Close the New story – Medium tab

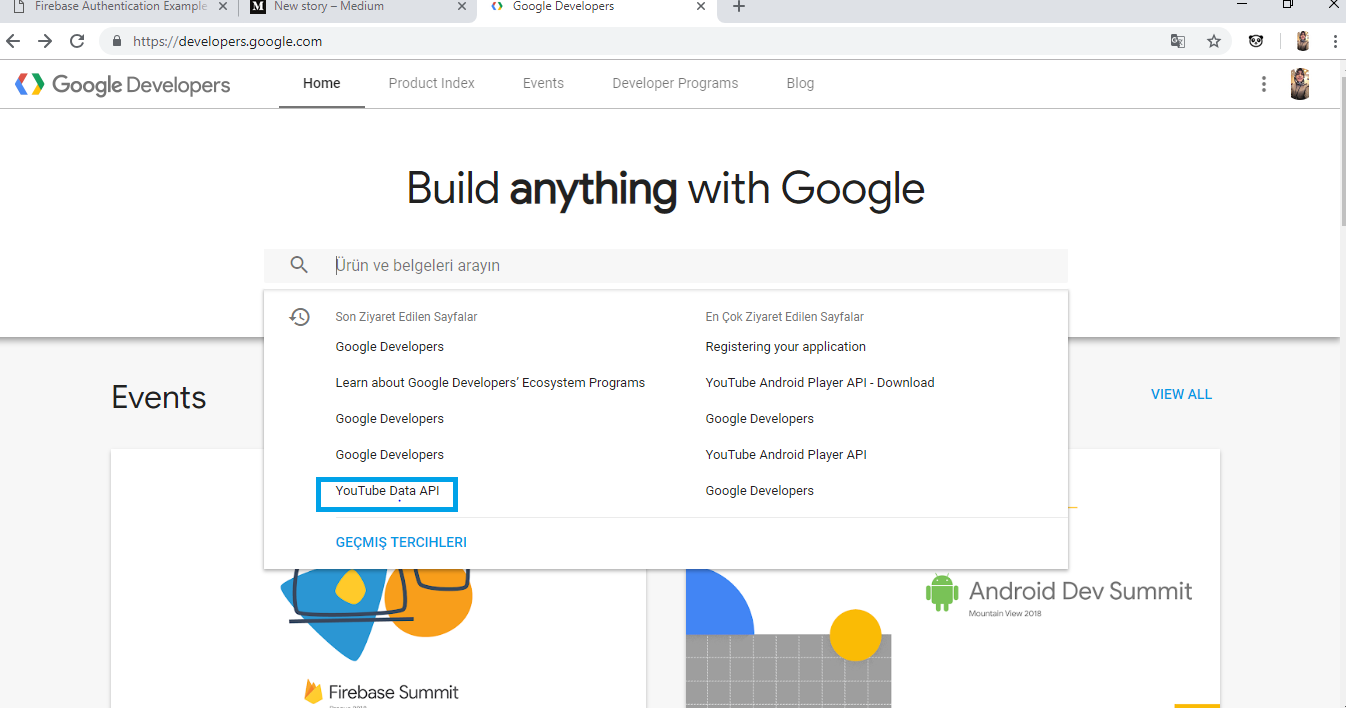[462, 7]
